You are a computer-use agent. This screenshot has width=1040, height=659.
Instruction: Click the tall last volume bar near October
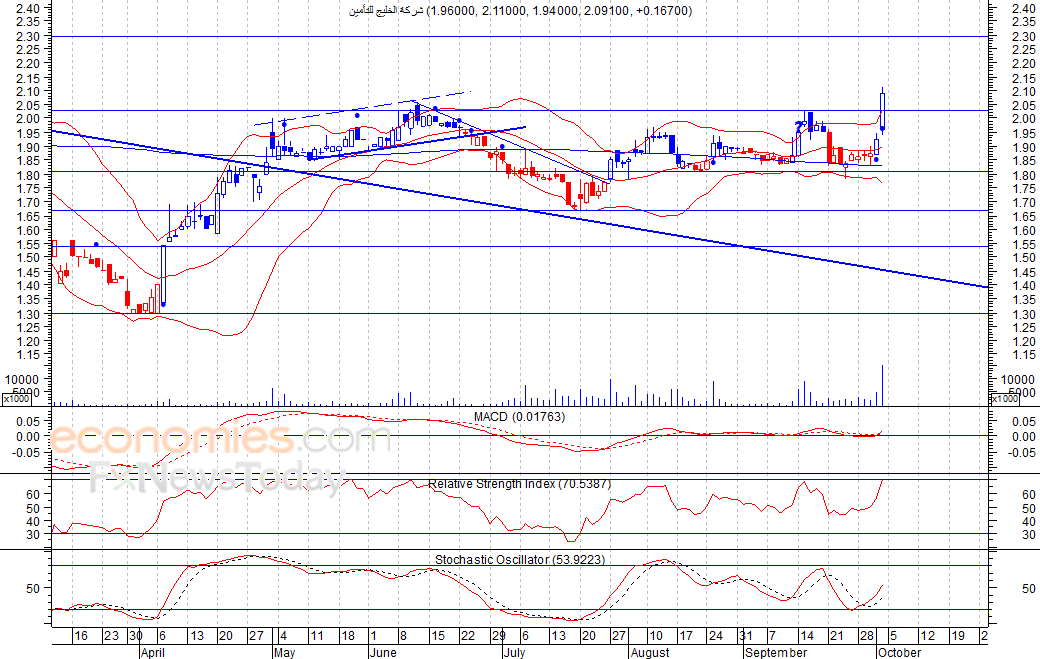(882, 385)
